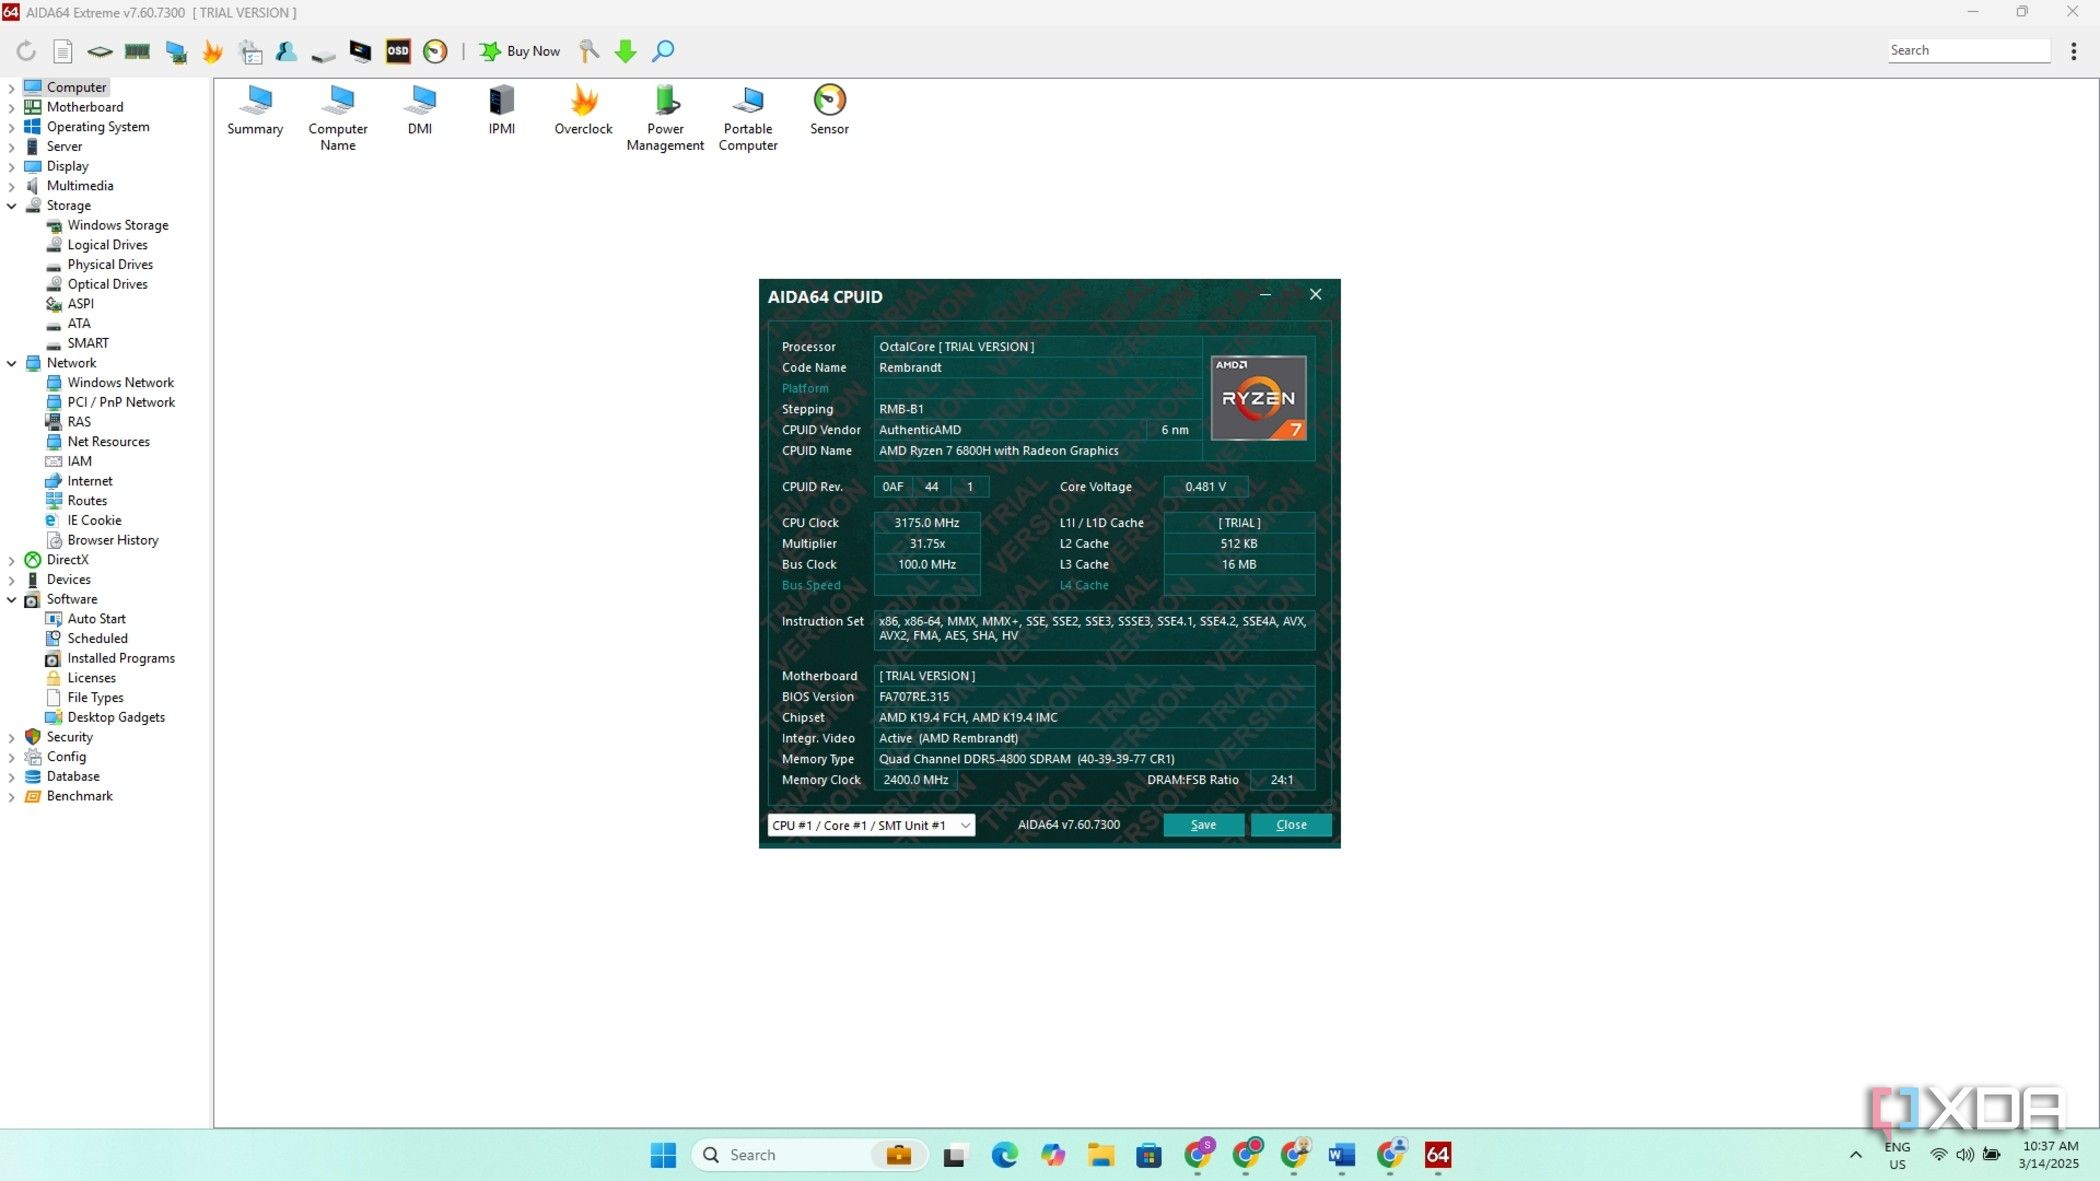Click the monitor diagnostics toolbar icon
Viewport: 2100px width, 1181px height.
[360, 51]
